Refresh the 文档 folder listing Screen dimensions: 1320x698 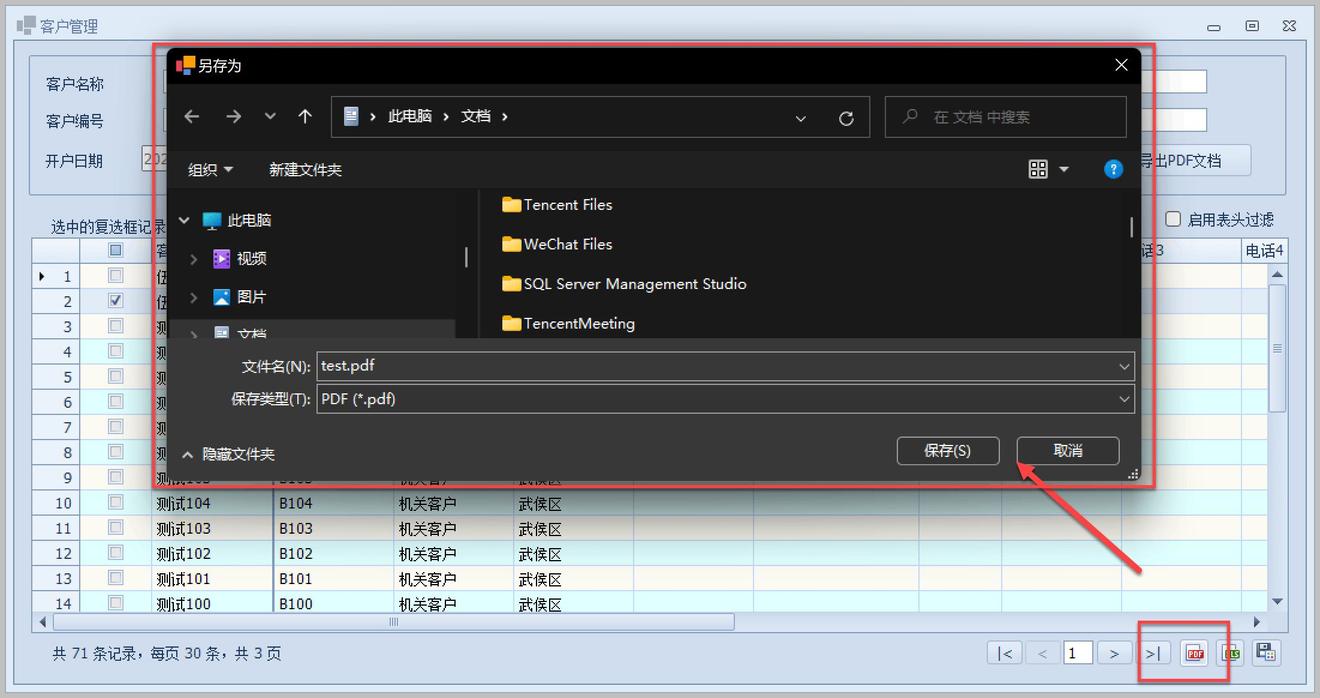click(846, 118)
